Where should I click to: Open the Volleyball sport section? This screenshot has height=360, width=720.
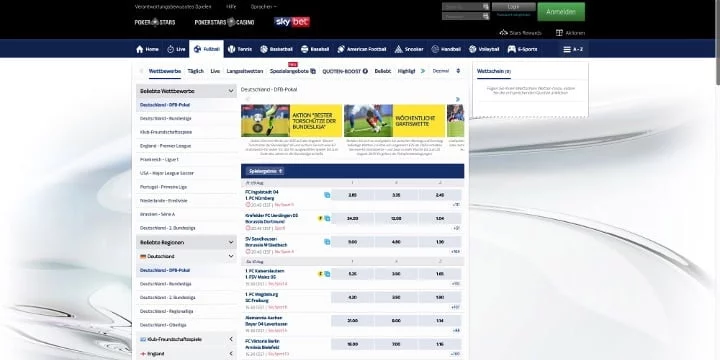click(x=484, y=49)
